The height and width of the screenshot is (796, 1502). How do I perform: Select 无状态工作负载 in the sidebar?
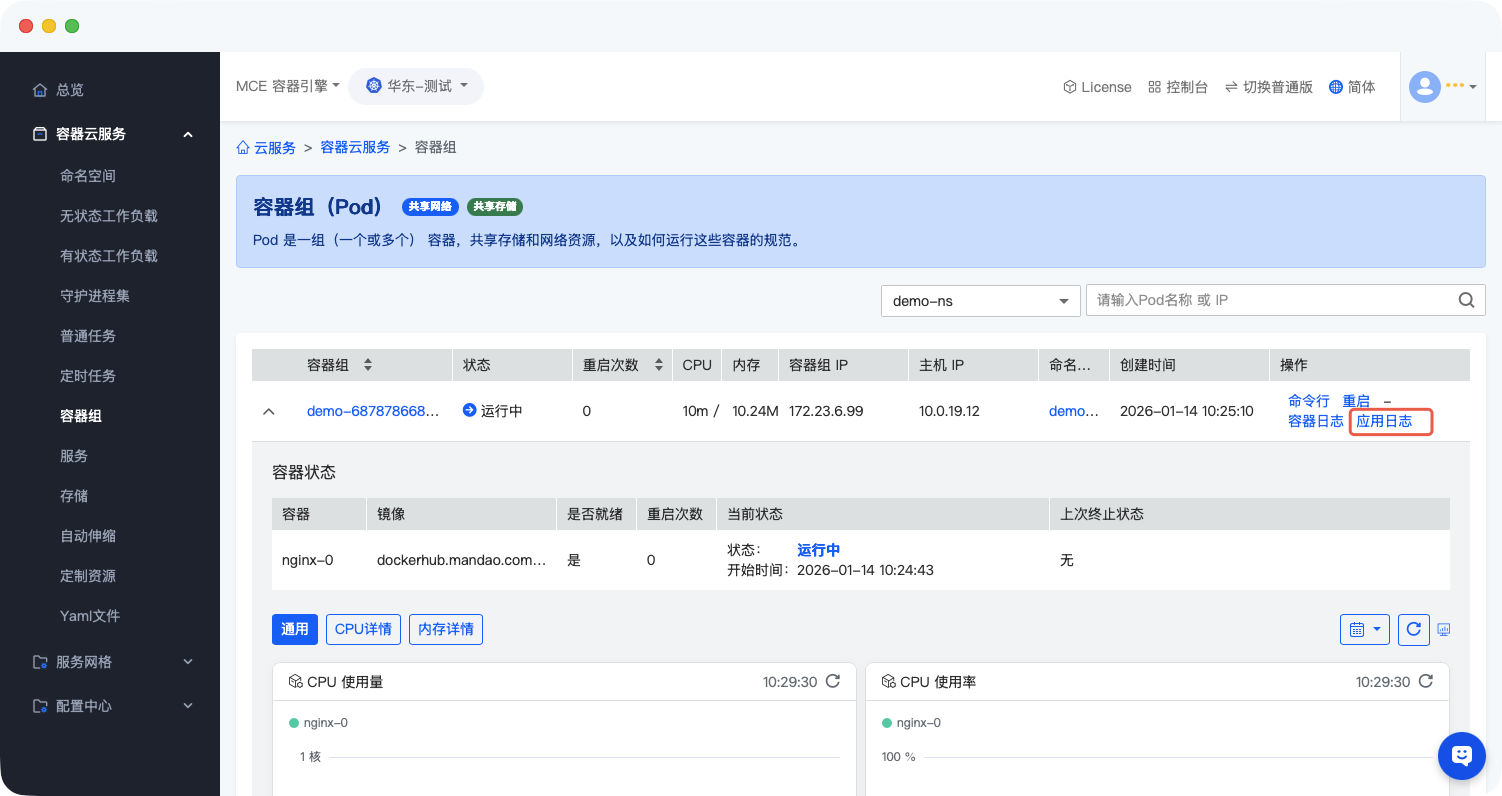(109, 216)
